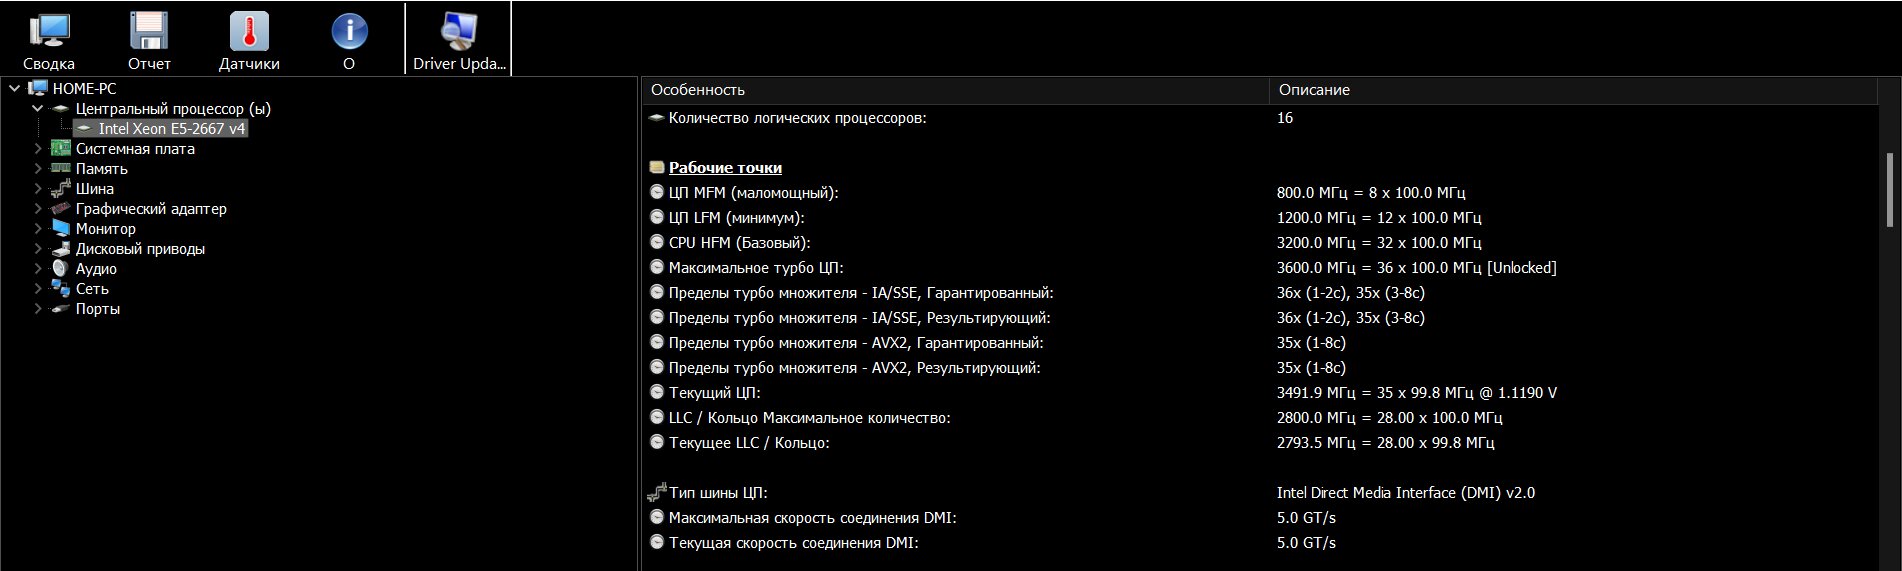This screenshot has height=571, width=1902.
Task: Collapse the HOME-PC root node
Action: point(15,89)
